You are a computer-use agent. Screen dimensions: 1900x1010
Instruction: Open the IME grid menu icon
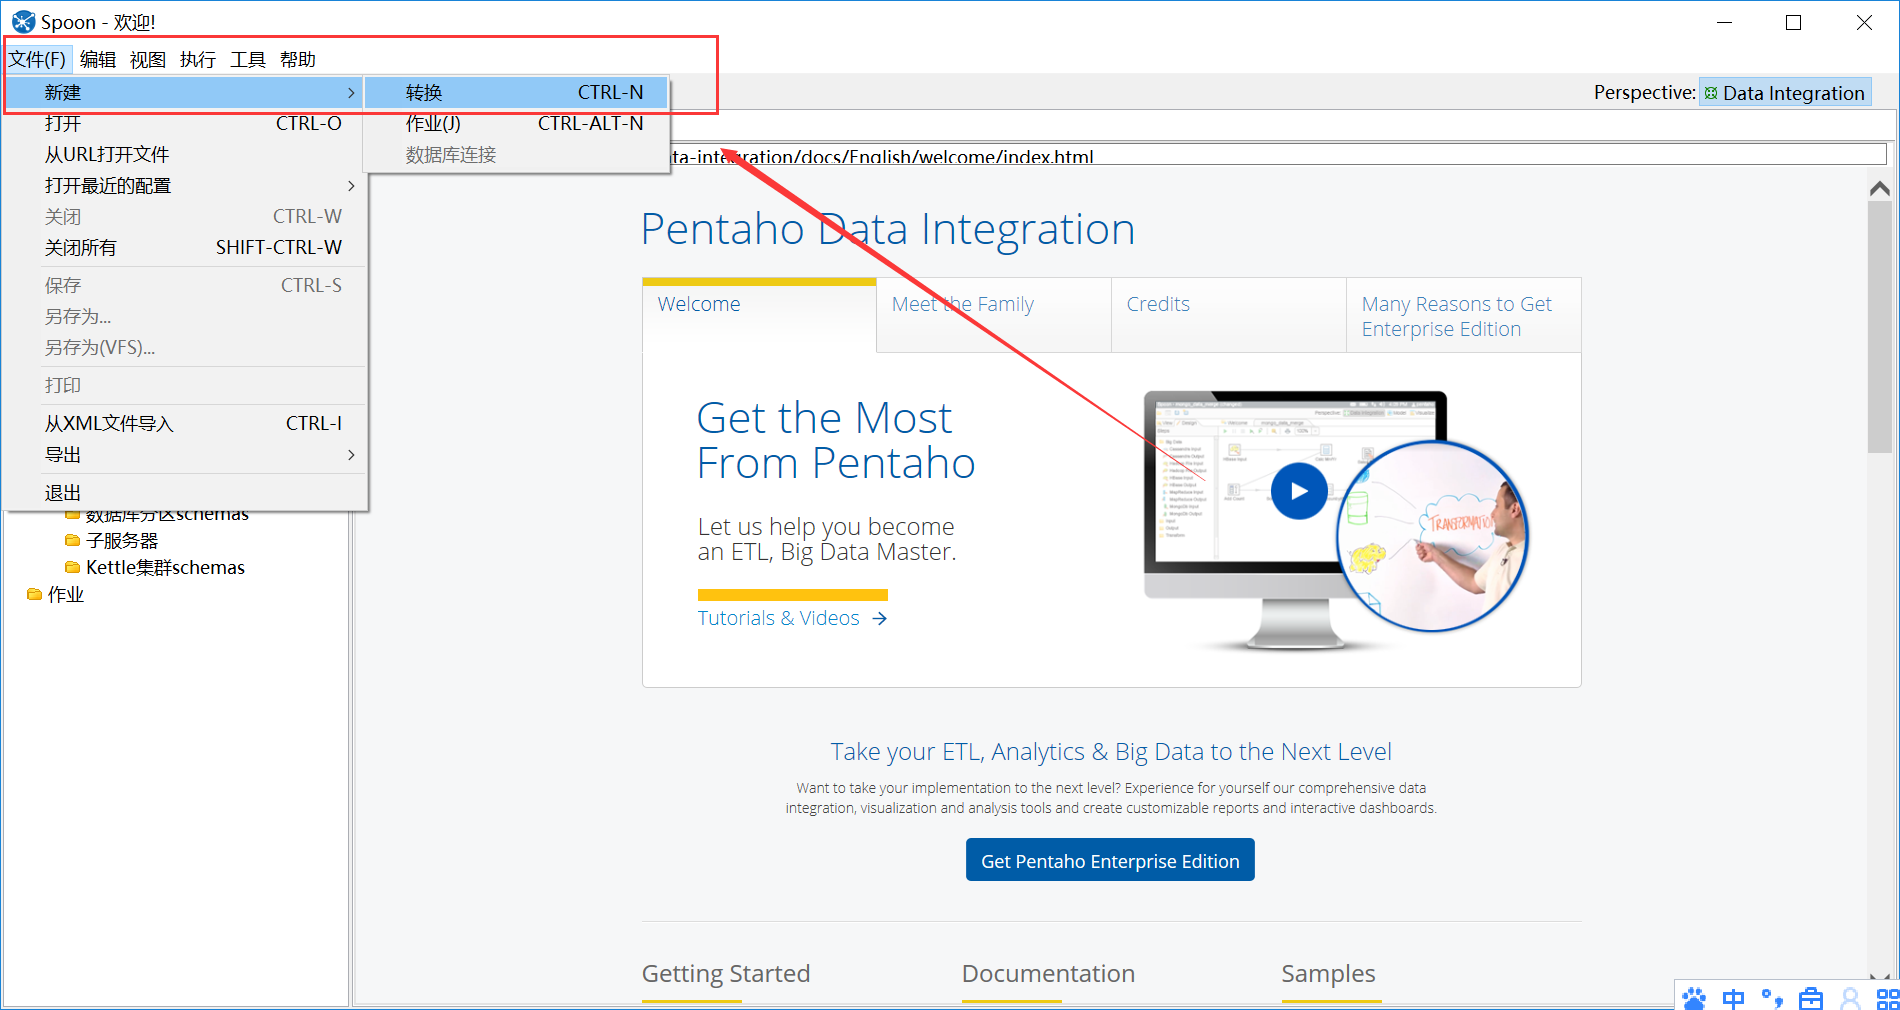coord(1888,998)
